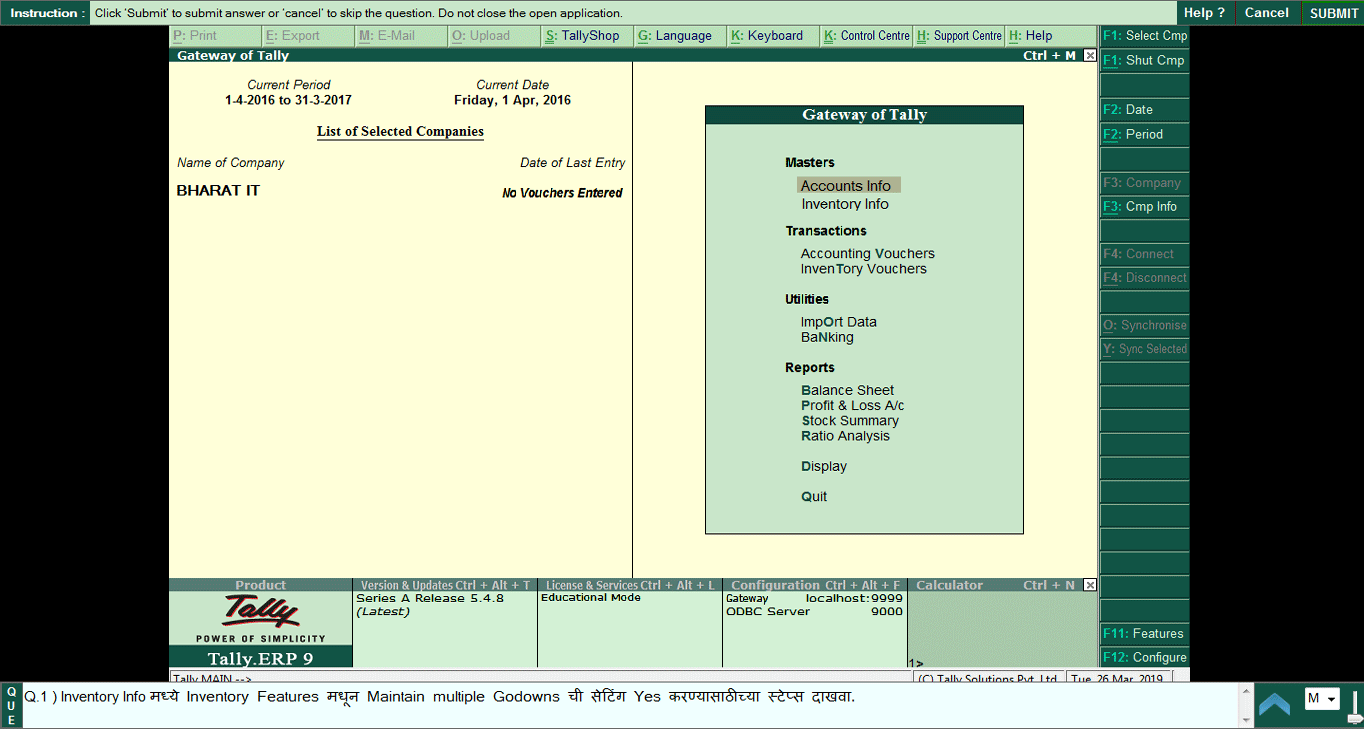
Task: Click the Current Date Friday, 1 Apr, 2016
Action: [x=513, y=100]
